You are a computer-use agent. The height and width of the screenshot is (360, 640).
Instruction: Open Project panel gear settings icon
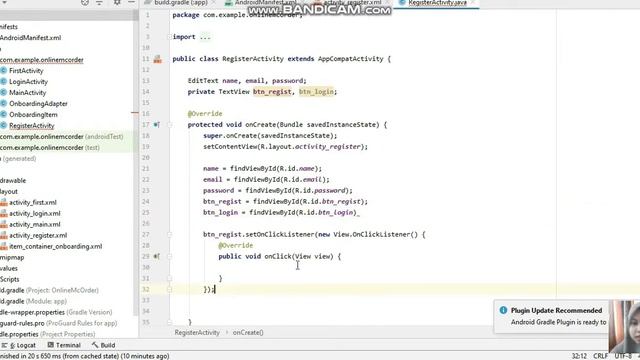[x=117, y=2]
